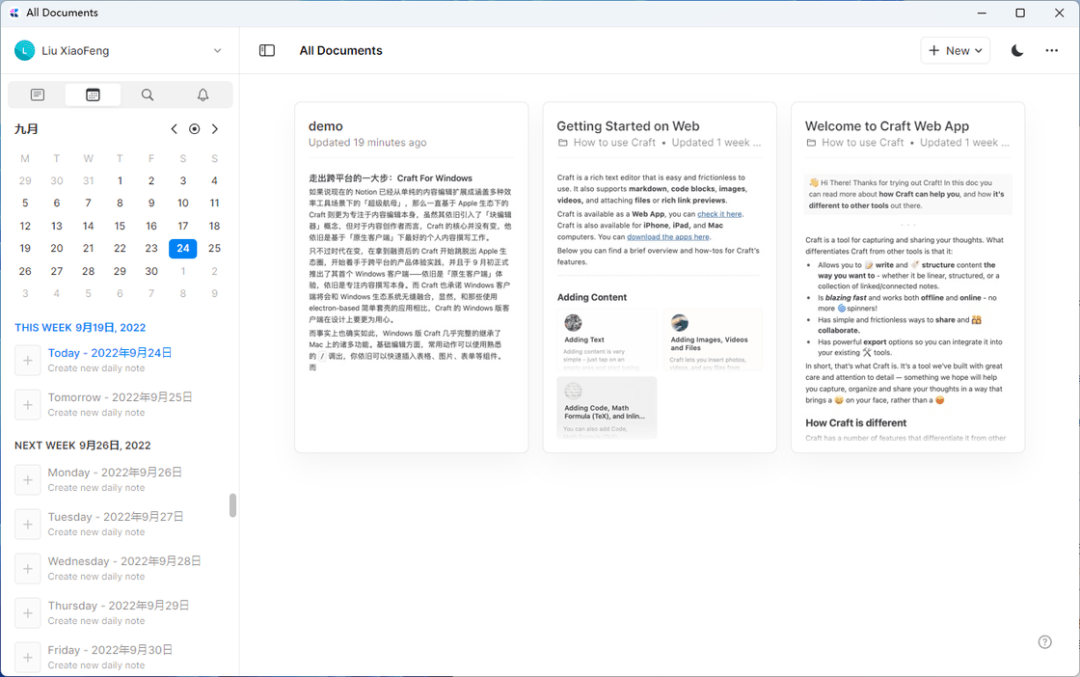
Task: Add daily note for Today 2022年9月24日
Action: point(28,360)
